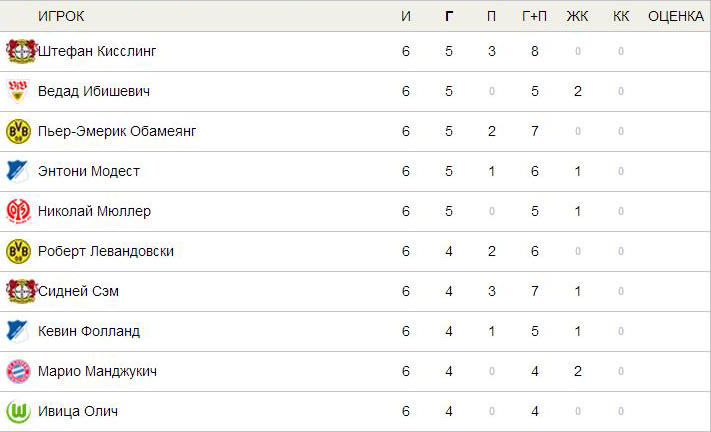Open Пьер-Эмерик Обамеянг player link
This screenshot has width=711, height=432.
[117, 131]
